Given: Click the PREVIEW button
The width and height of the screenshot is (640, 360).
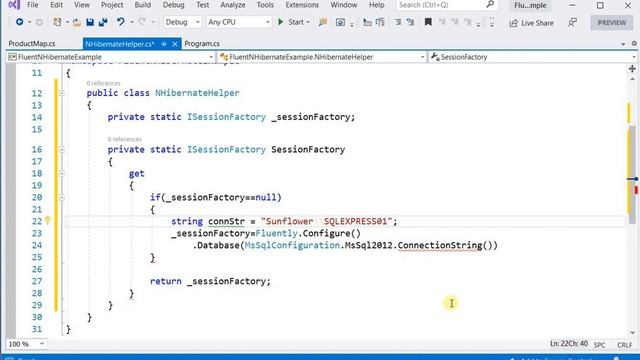Looking at the screenshot, I should [x=611, y=22].
